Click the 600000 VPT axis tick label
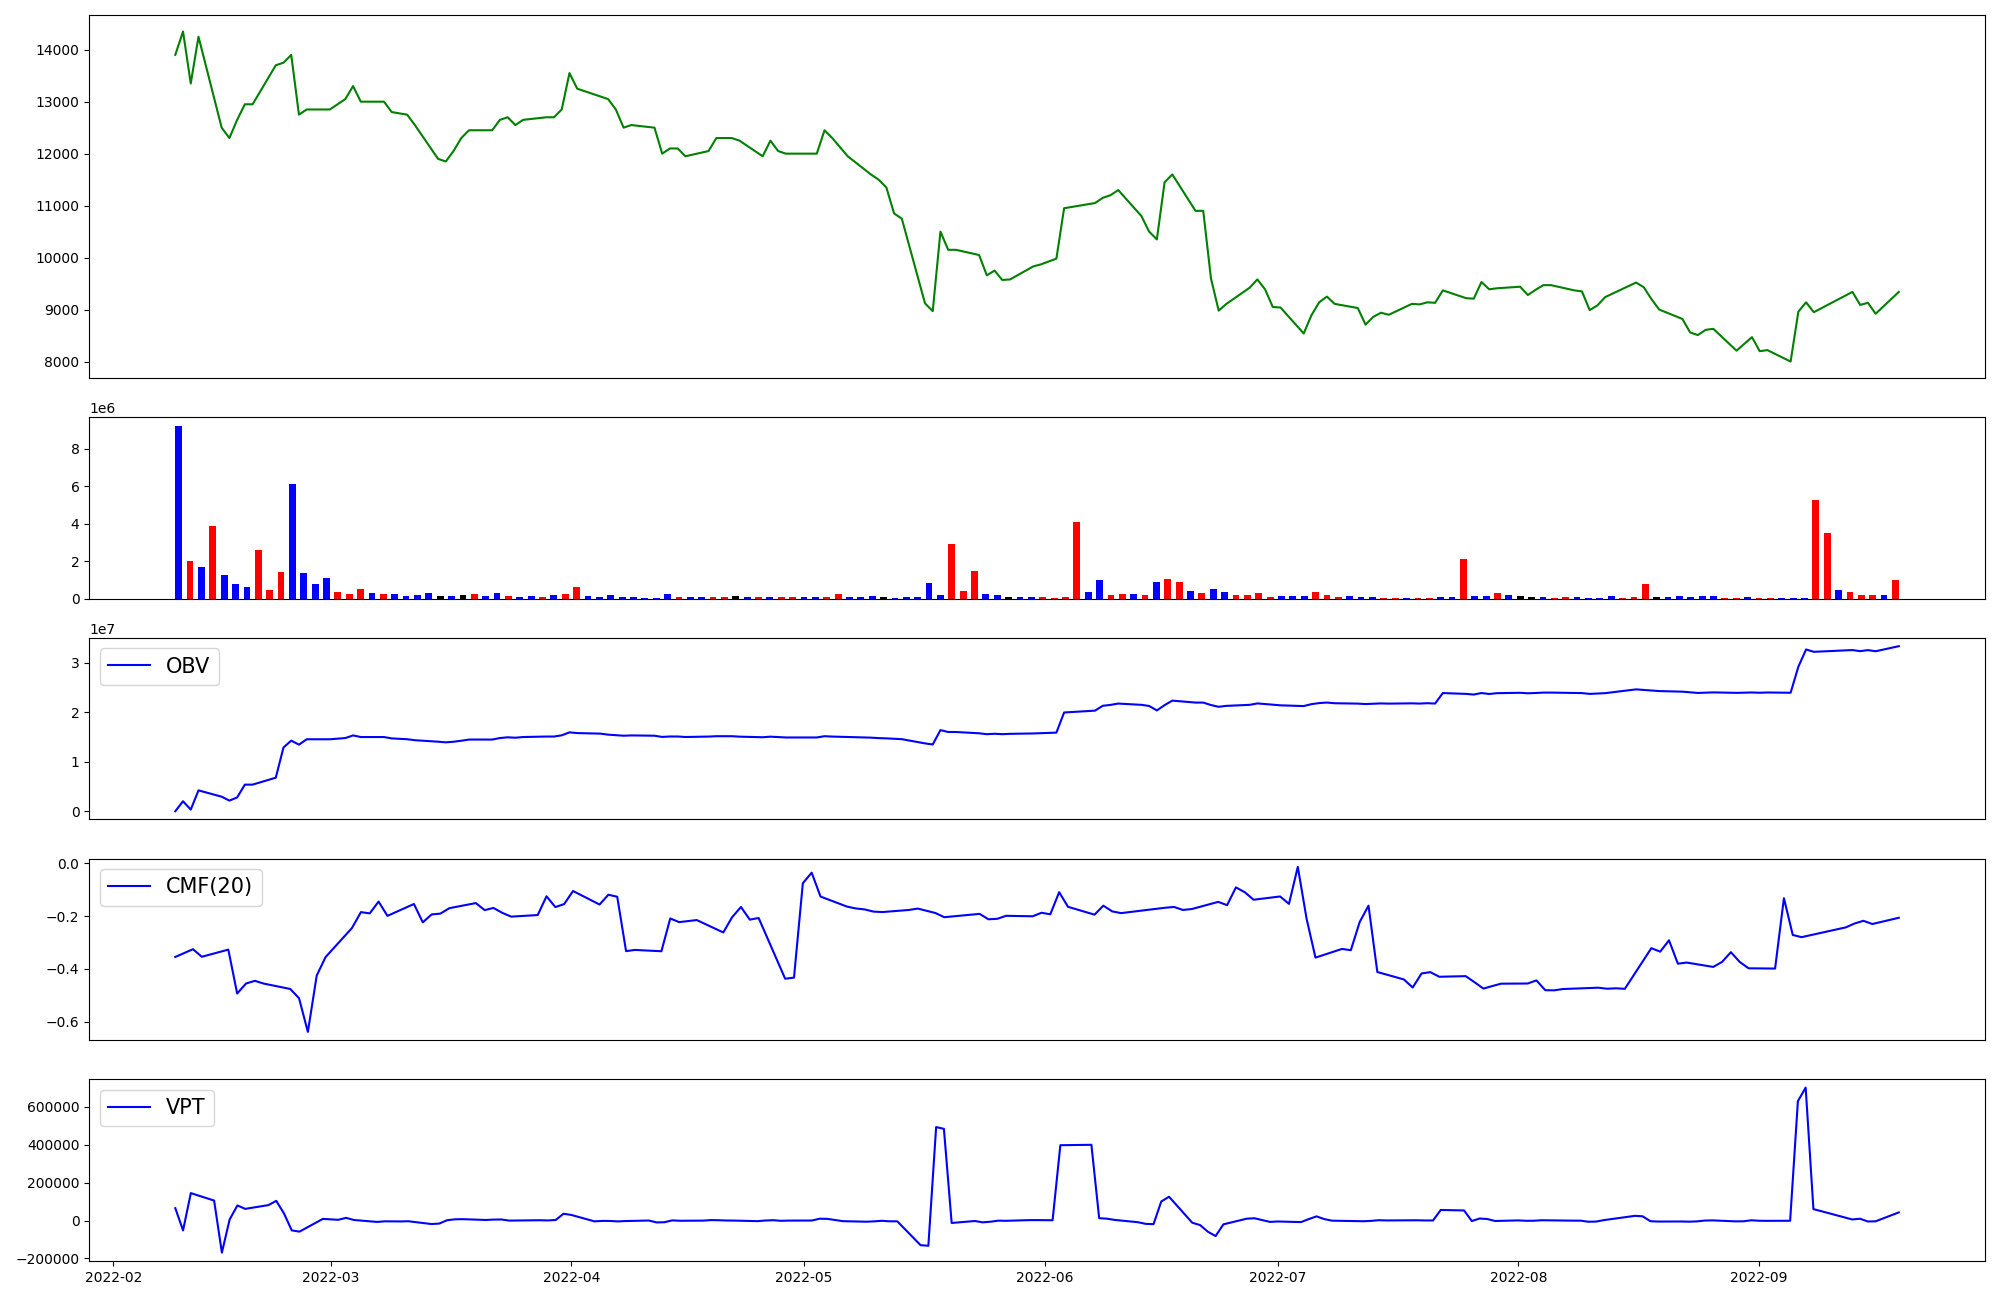The height and width of the screenshot is (1300, 2000). [53, 1107]
